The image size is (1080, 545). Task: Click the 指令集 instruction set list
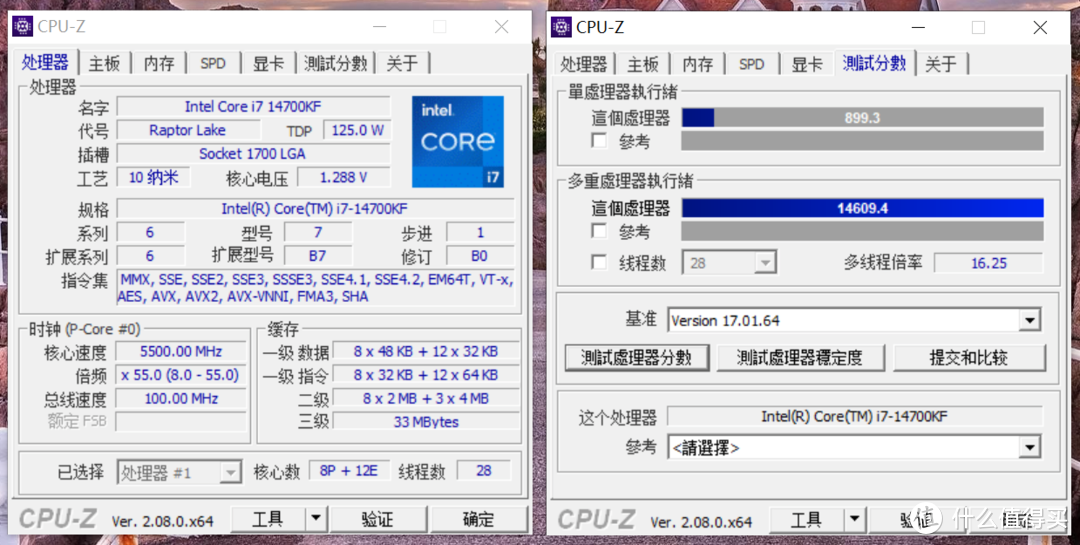315,288
